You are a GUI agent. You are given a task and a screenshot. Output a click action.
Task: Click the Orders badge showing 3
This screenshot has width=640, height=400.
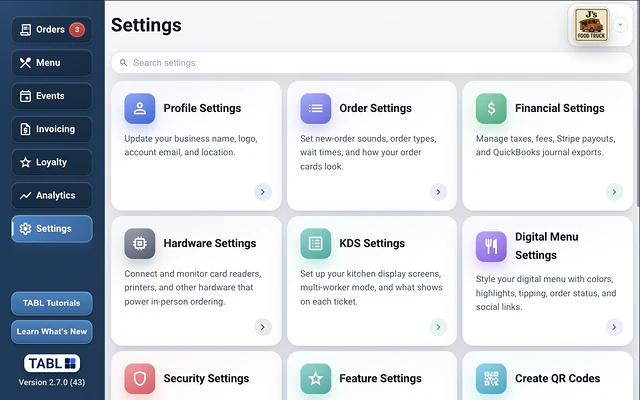tap(77, 30)
